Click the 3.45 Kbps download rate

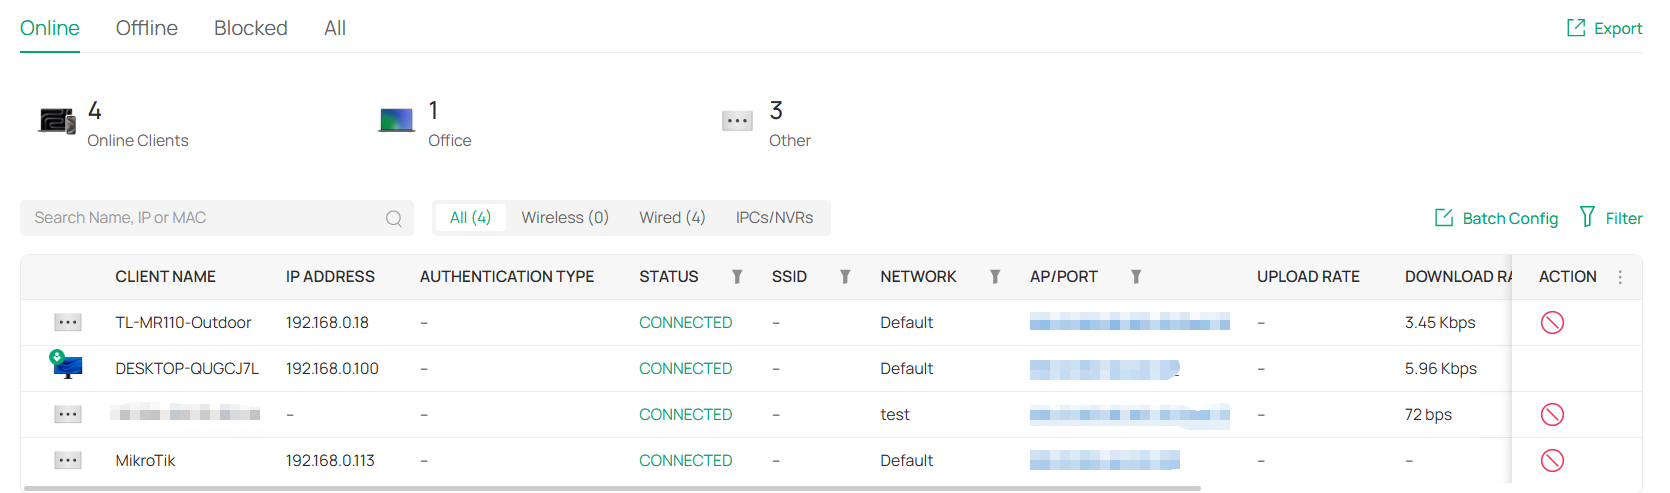point(1440,322)
